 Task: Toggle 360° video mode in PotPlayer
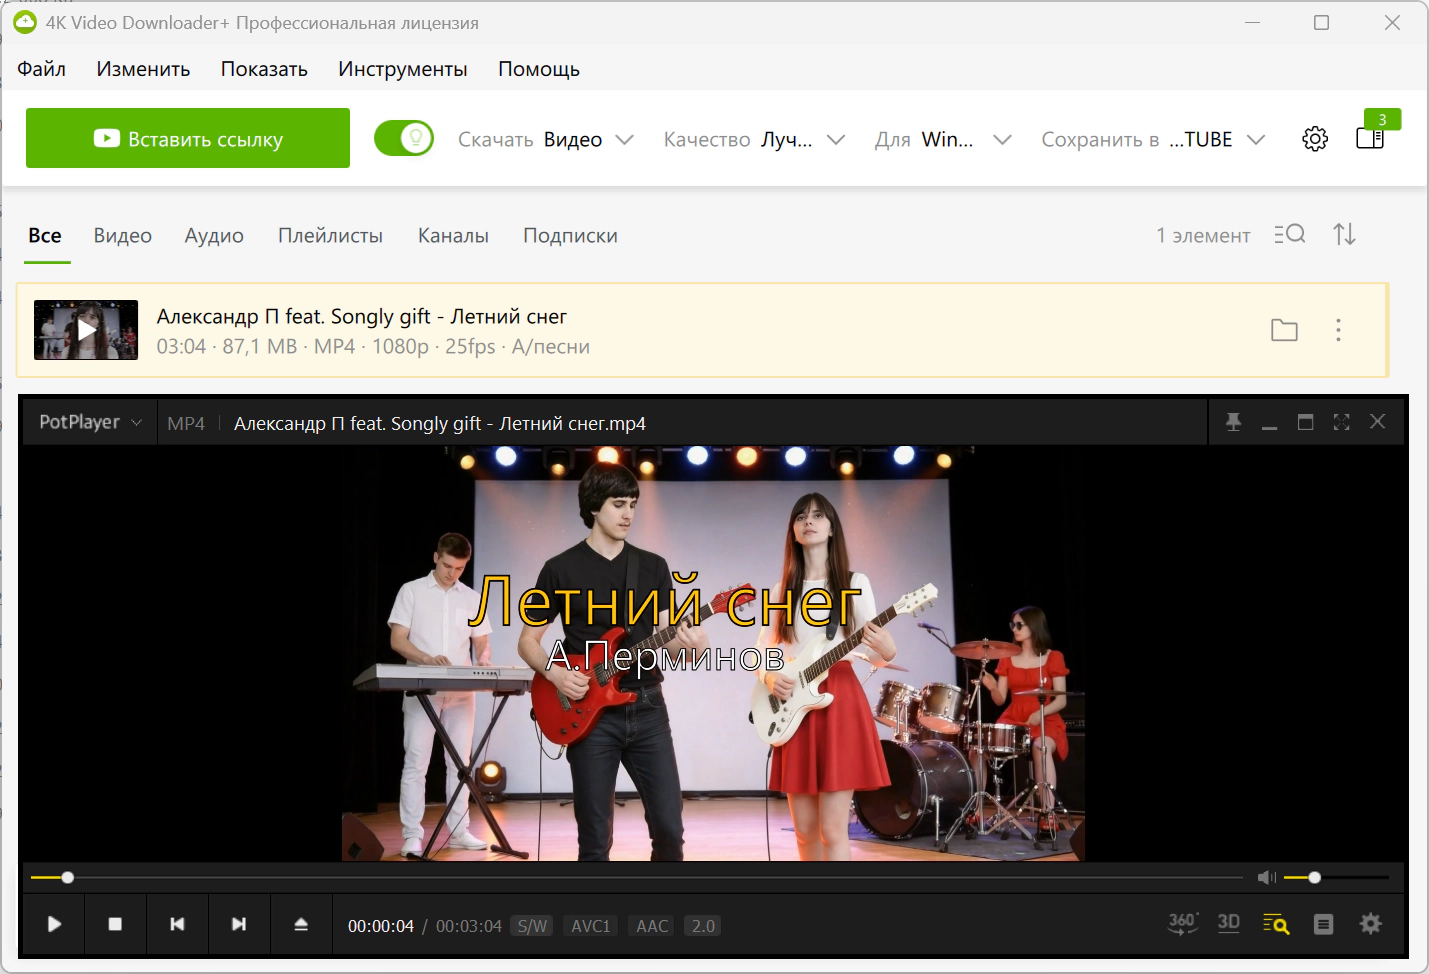pos(1183,924)
